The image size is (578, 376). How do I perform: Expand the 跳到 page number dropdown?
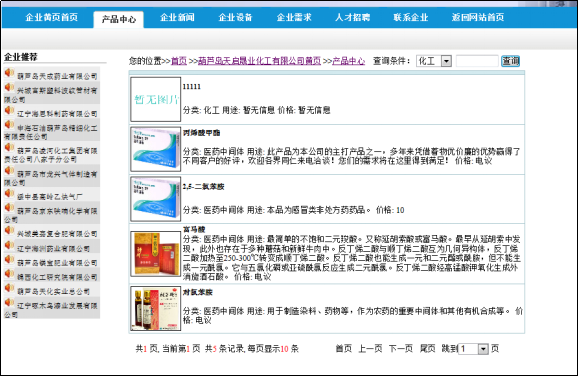pos(474,349)
